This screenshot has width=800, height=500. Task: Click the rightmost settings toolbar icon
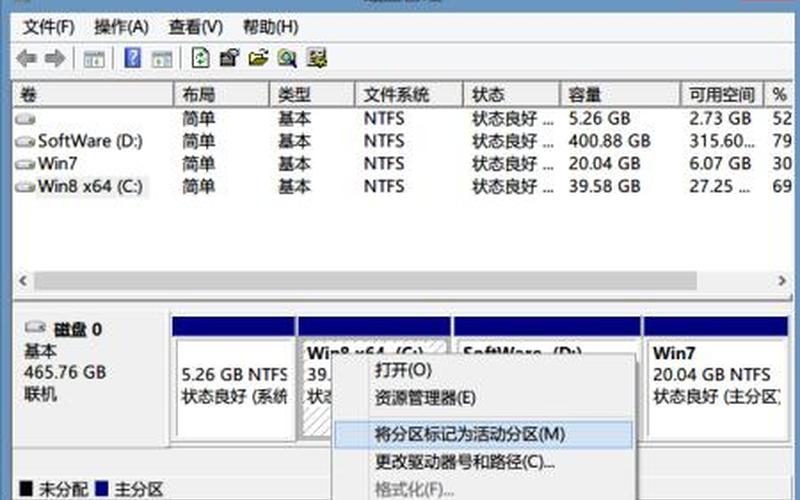tap(316, 58)
